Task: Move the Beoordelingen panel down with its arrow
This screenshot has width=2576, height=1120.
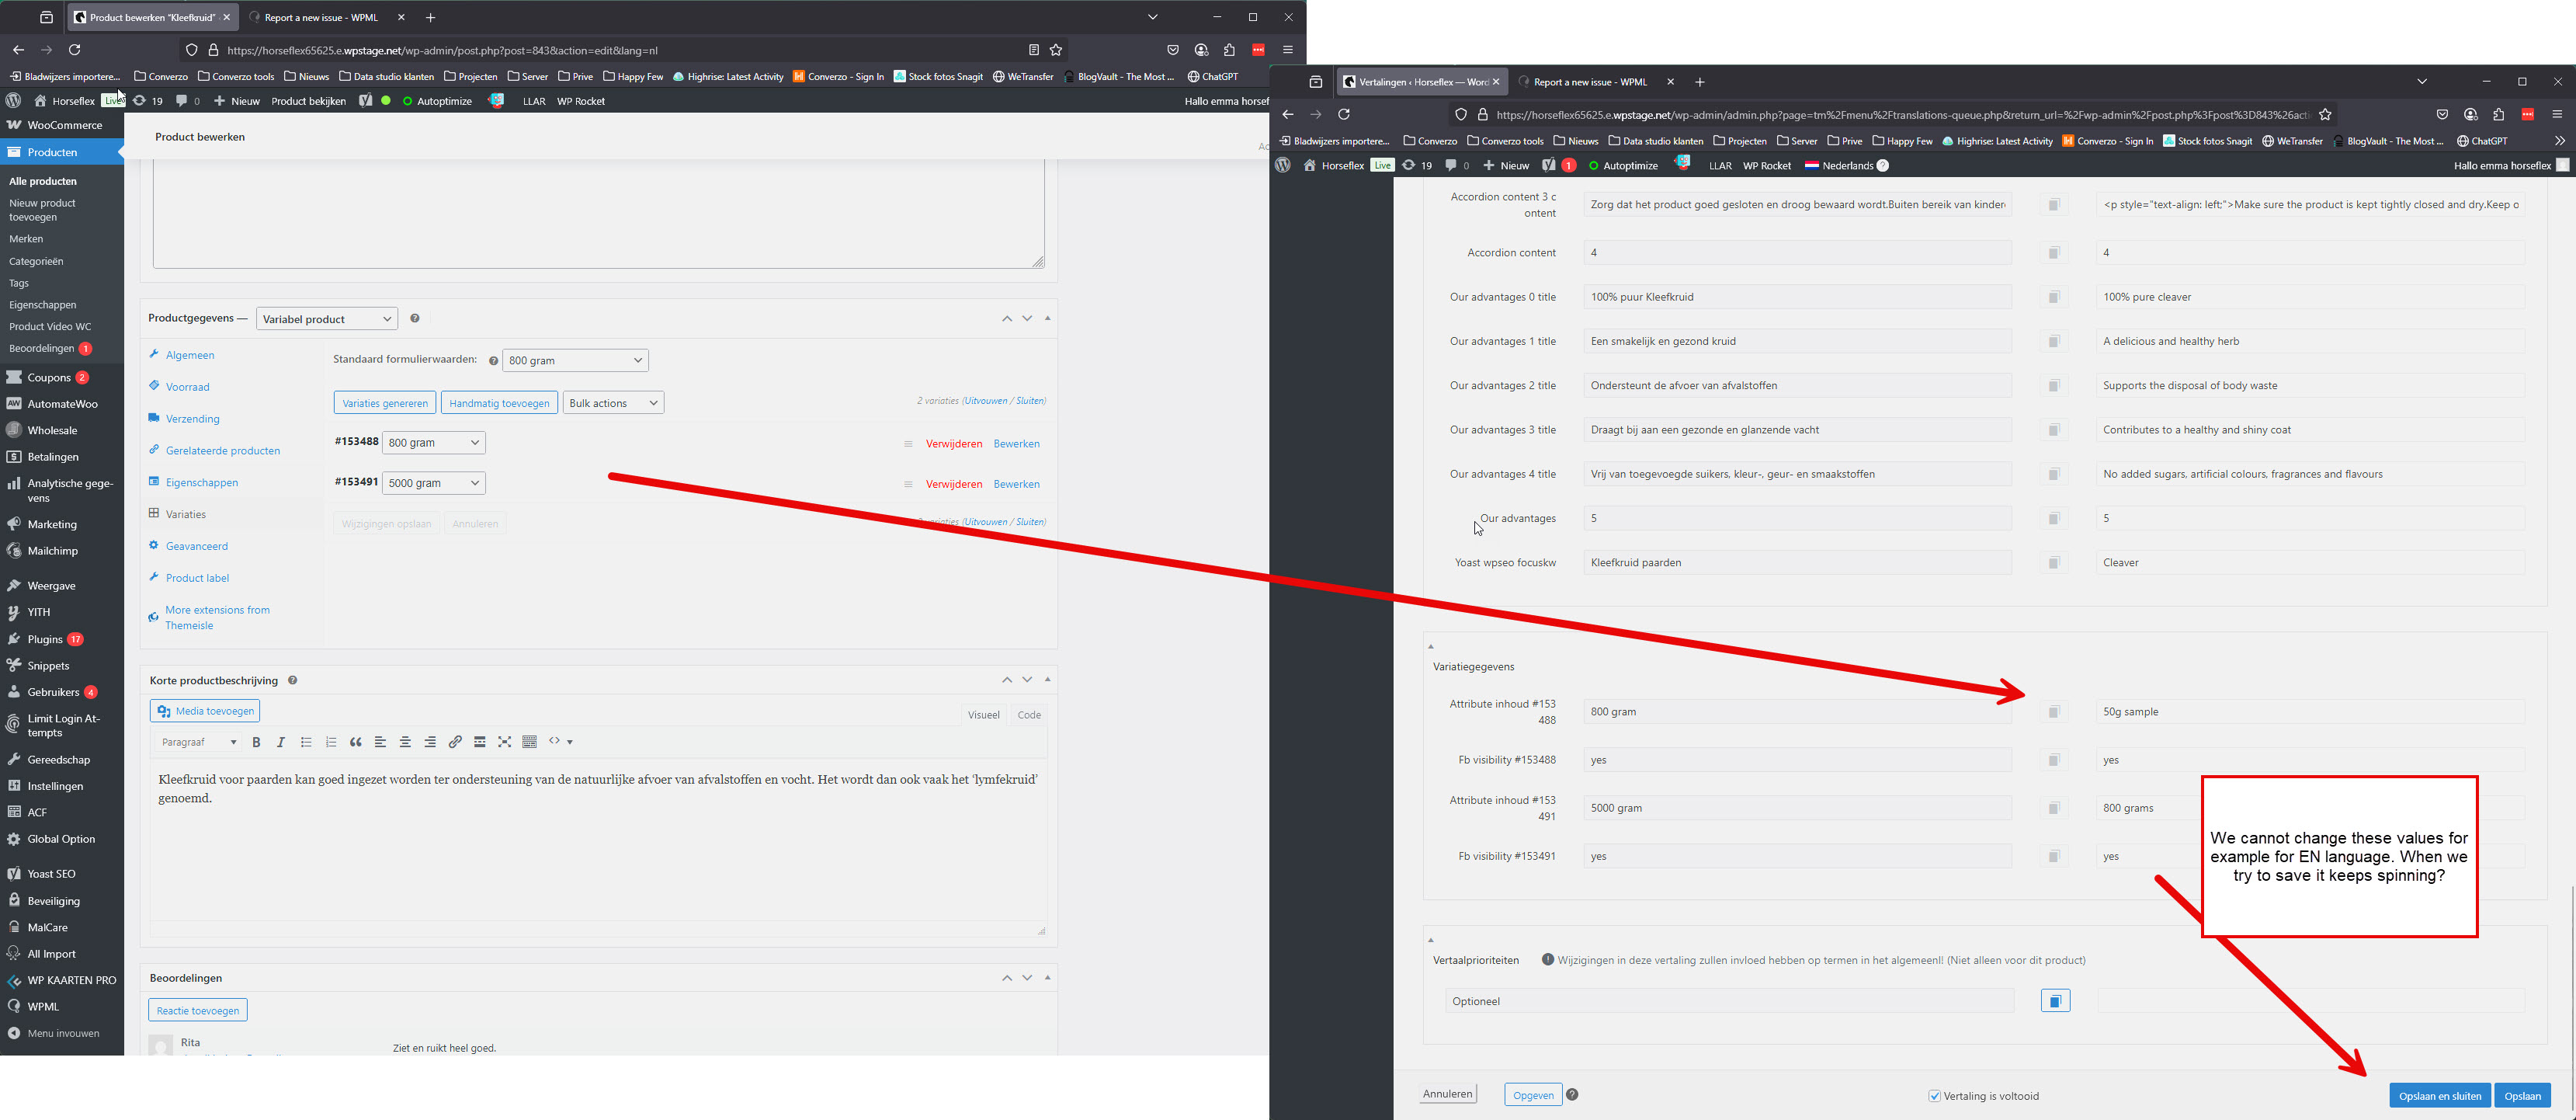Action: (1027, 978)
